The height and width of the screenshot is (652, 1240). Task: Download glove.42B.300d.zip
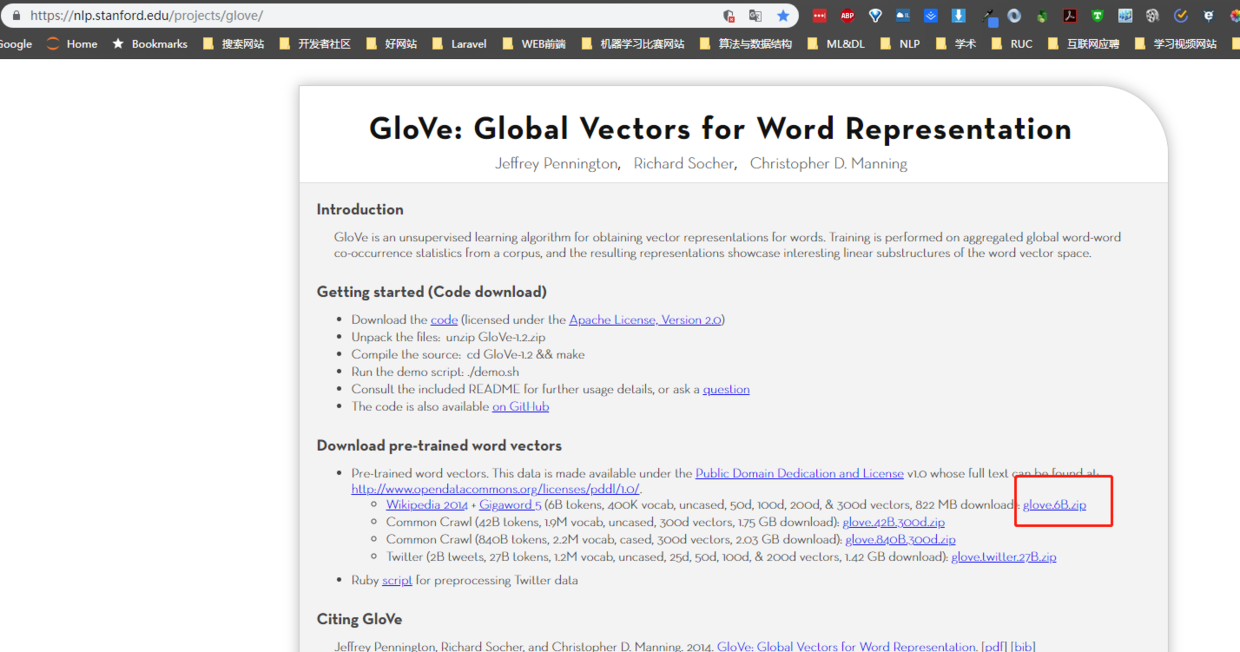coord(893,522)
